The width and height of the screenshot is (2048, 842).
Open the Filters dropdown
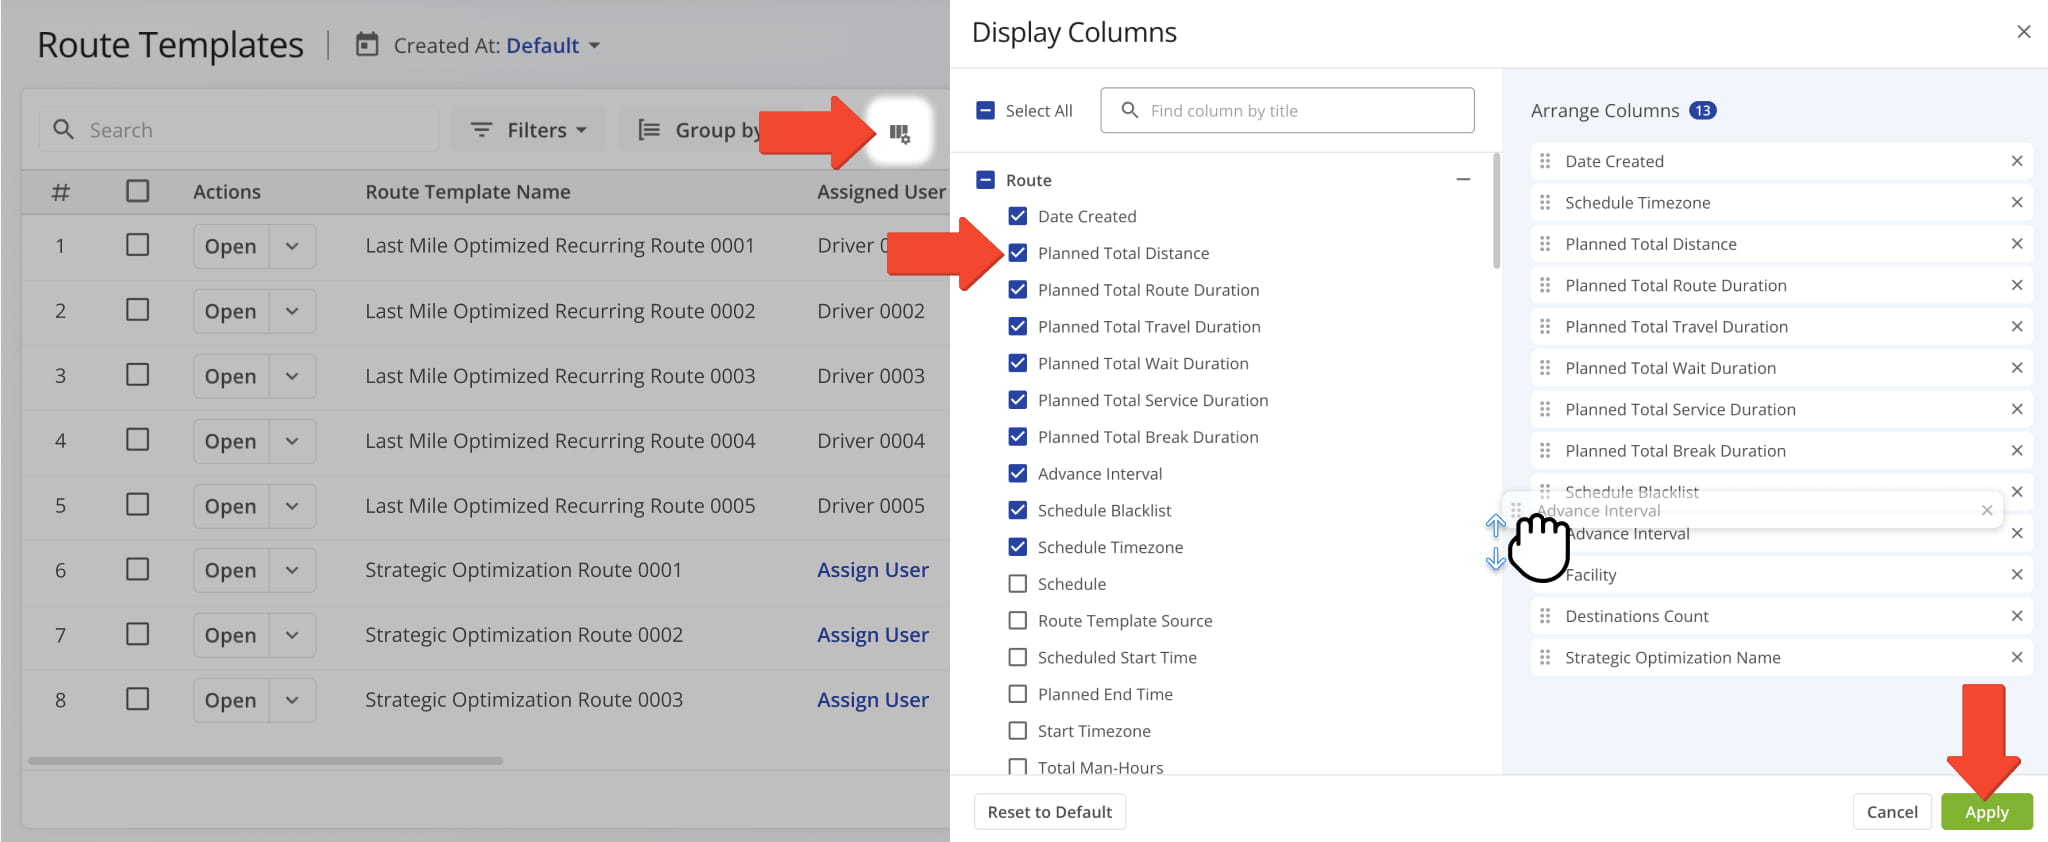[x=529, y=130]
